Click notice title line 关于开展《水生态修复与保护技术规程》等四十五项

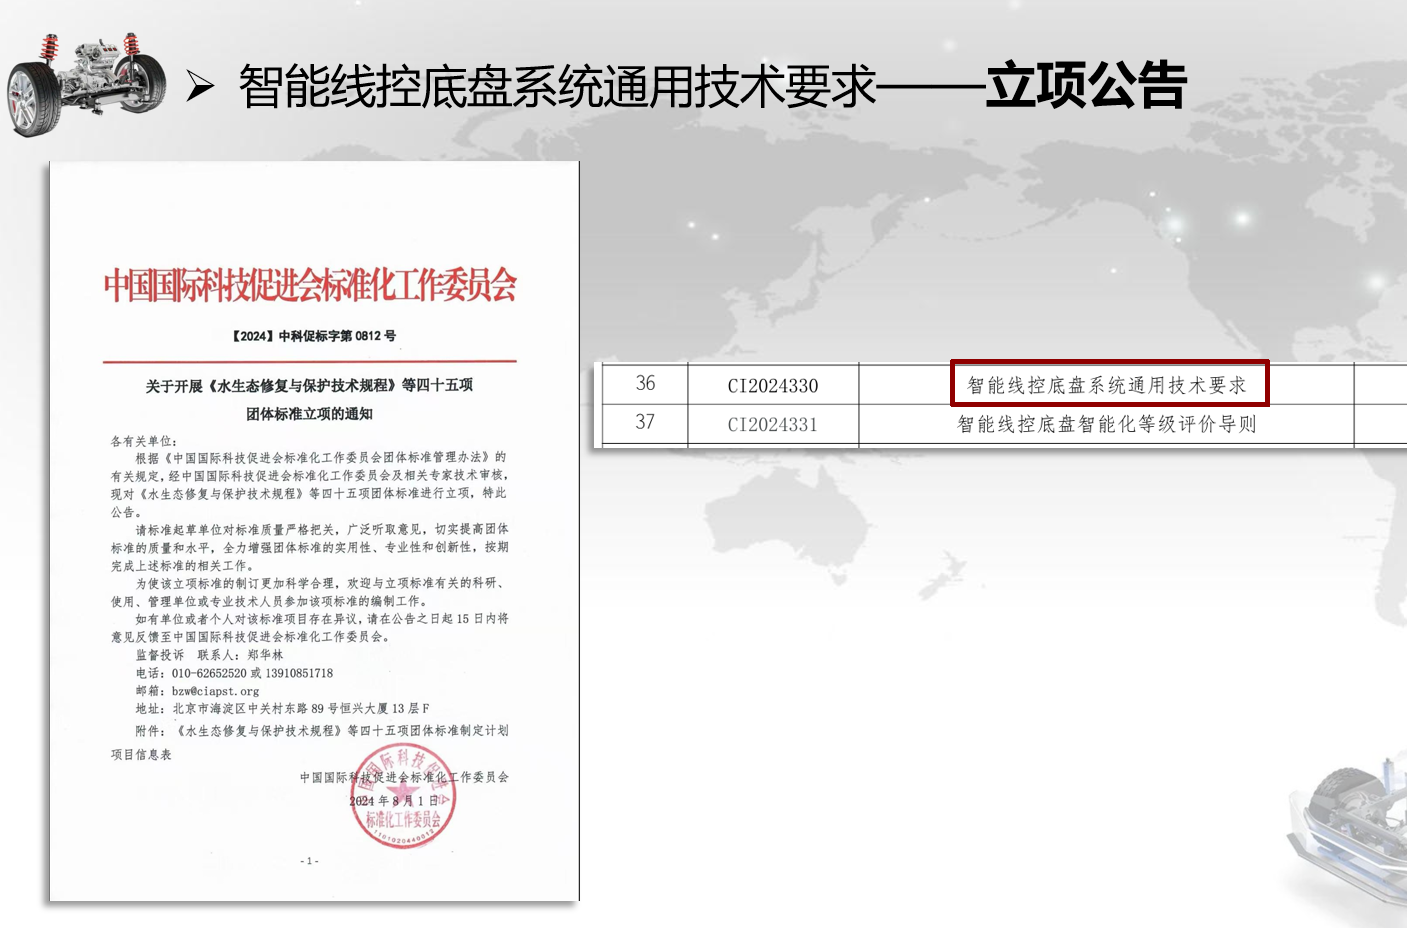coord(309,386)
